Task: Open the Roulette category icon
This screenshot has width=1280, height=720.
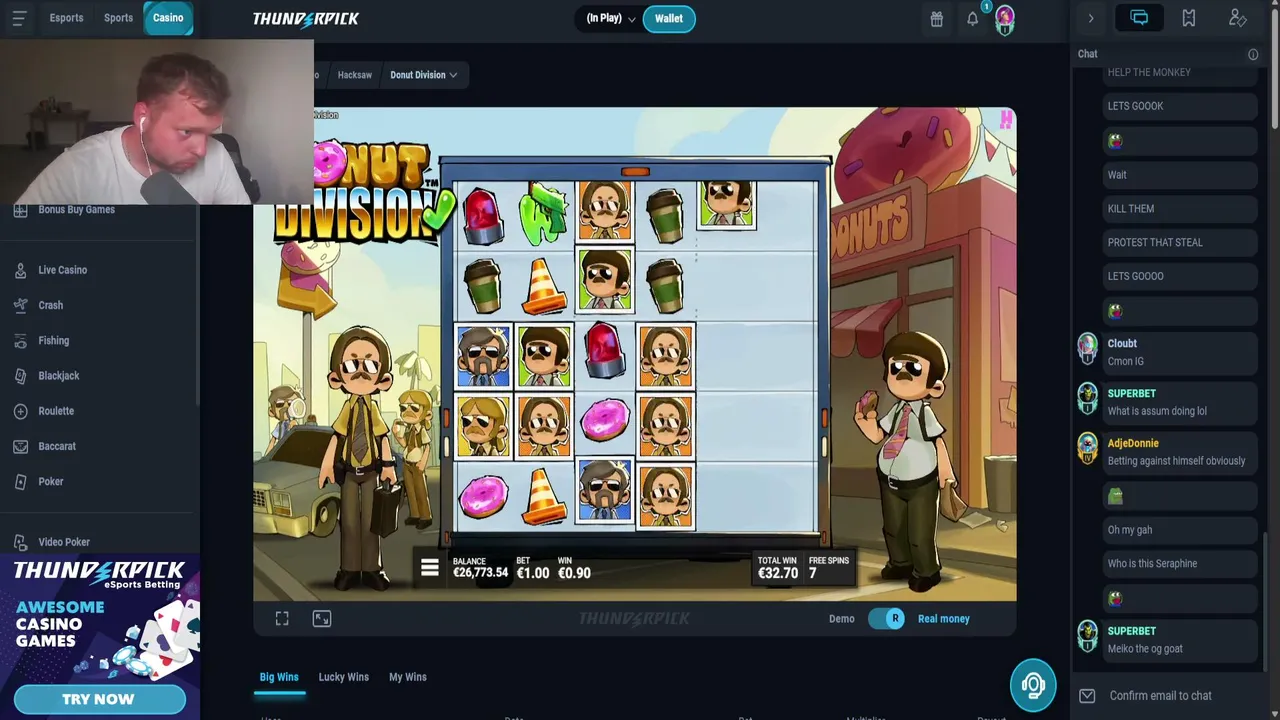Action: [20, 411]
